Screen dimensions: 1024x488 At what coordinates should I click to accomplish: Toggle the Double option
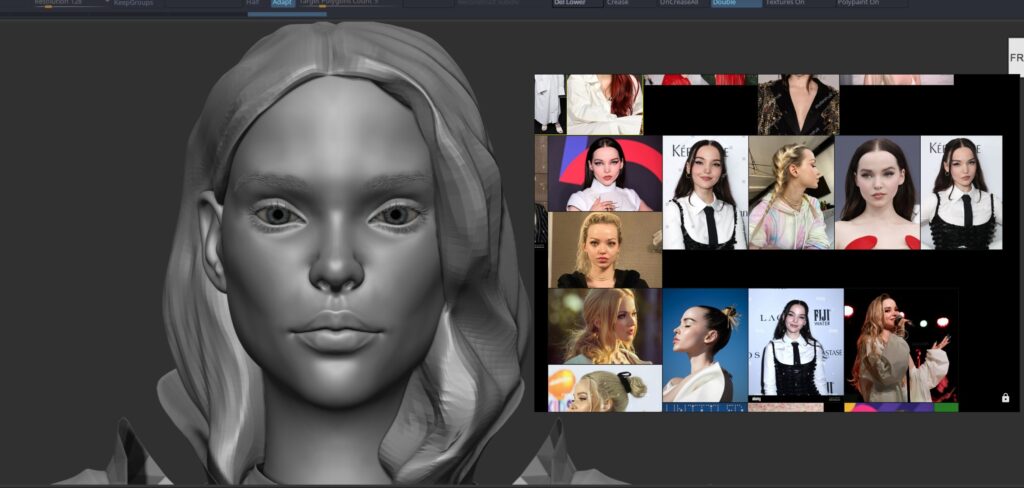(x=736, y=3)
